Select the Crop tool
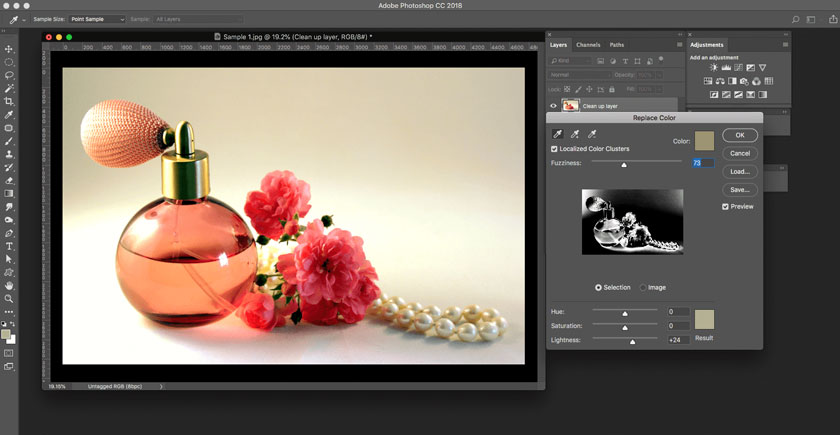The width and height of the screenshot is (840, 435). coord(10,102)
